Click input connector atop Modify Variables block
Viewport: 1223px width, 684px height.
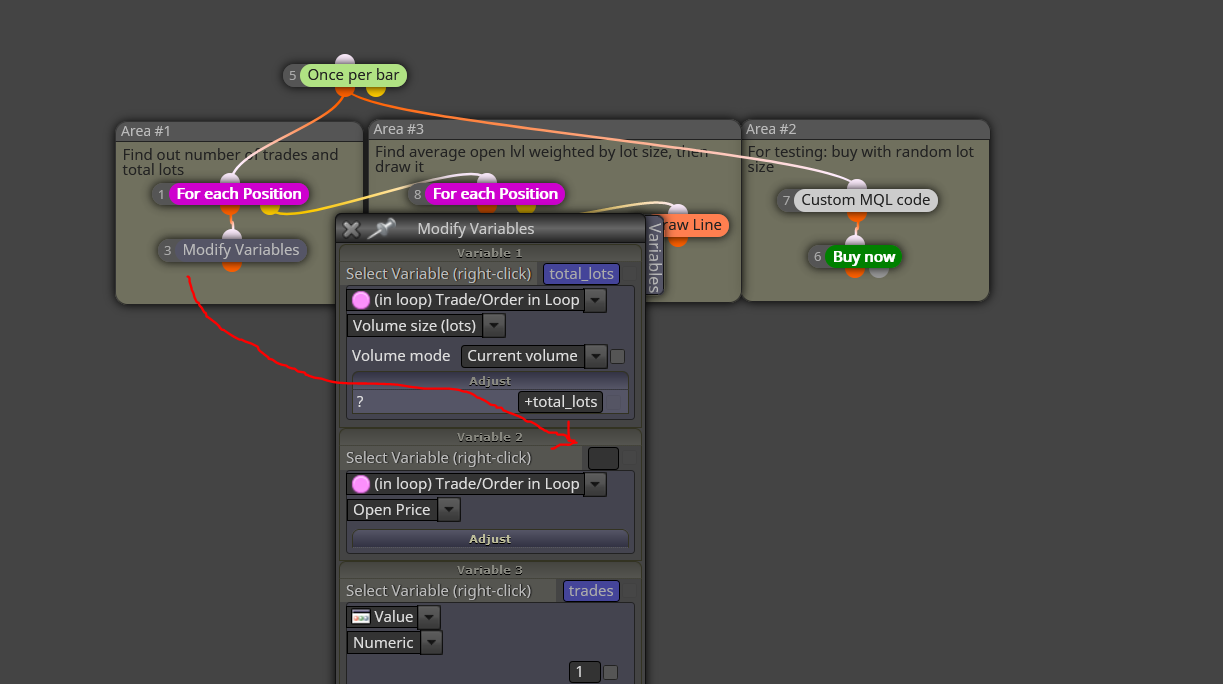232,236
